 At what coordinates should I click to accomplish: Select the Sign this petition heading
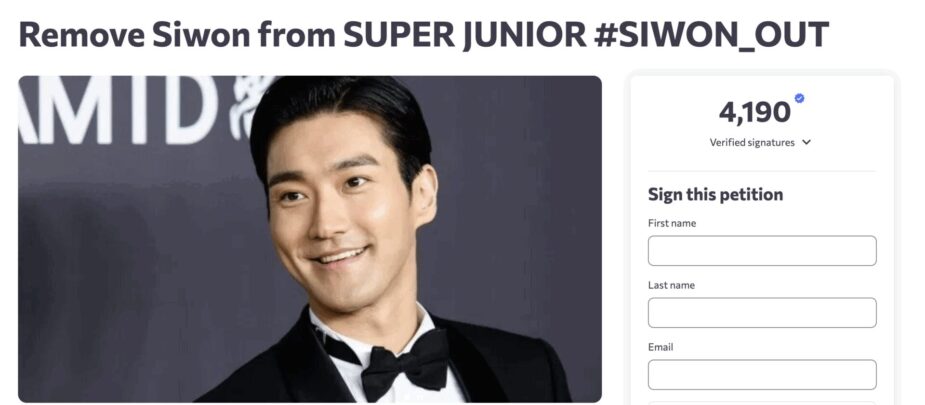(x=716, y=194)
